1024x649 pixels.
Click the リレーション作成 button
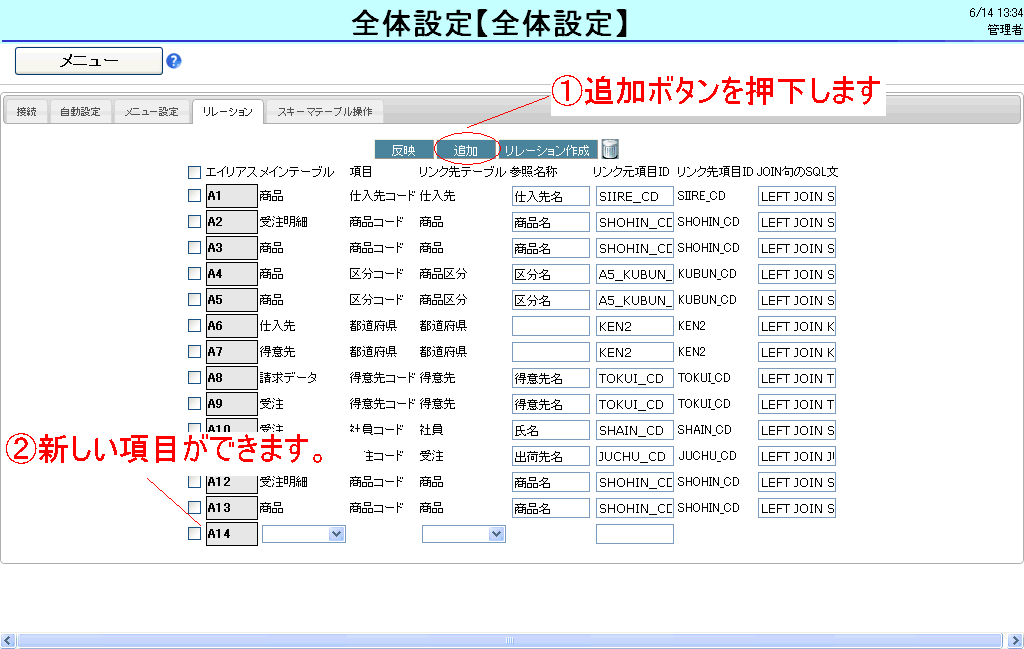coord(546,150)
